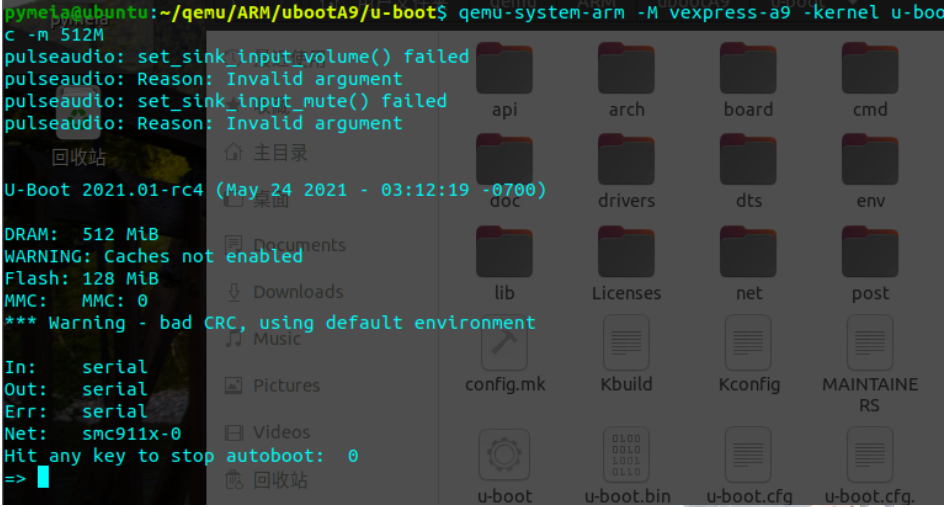Click the 'WARNING: Caches not enabled' line
Screen dimensions: 944x507
click(154, 257)
